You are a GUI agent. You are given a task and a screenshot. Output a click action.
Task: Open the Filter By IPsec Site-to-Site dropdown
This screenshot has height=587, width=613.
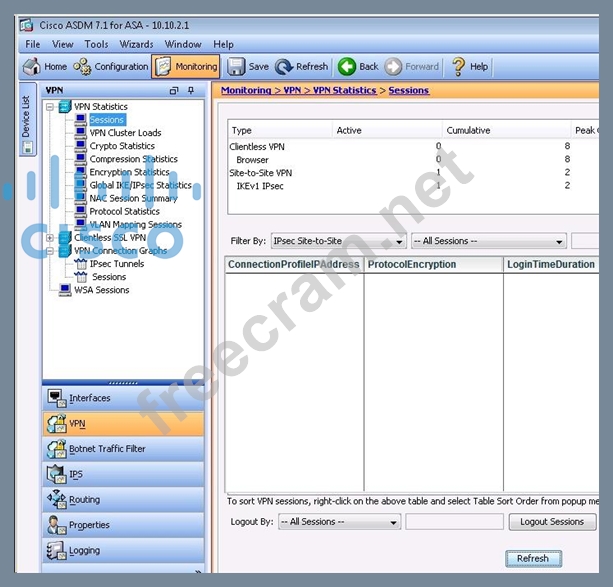pos(399,241)
